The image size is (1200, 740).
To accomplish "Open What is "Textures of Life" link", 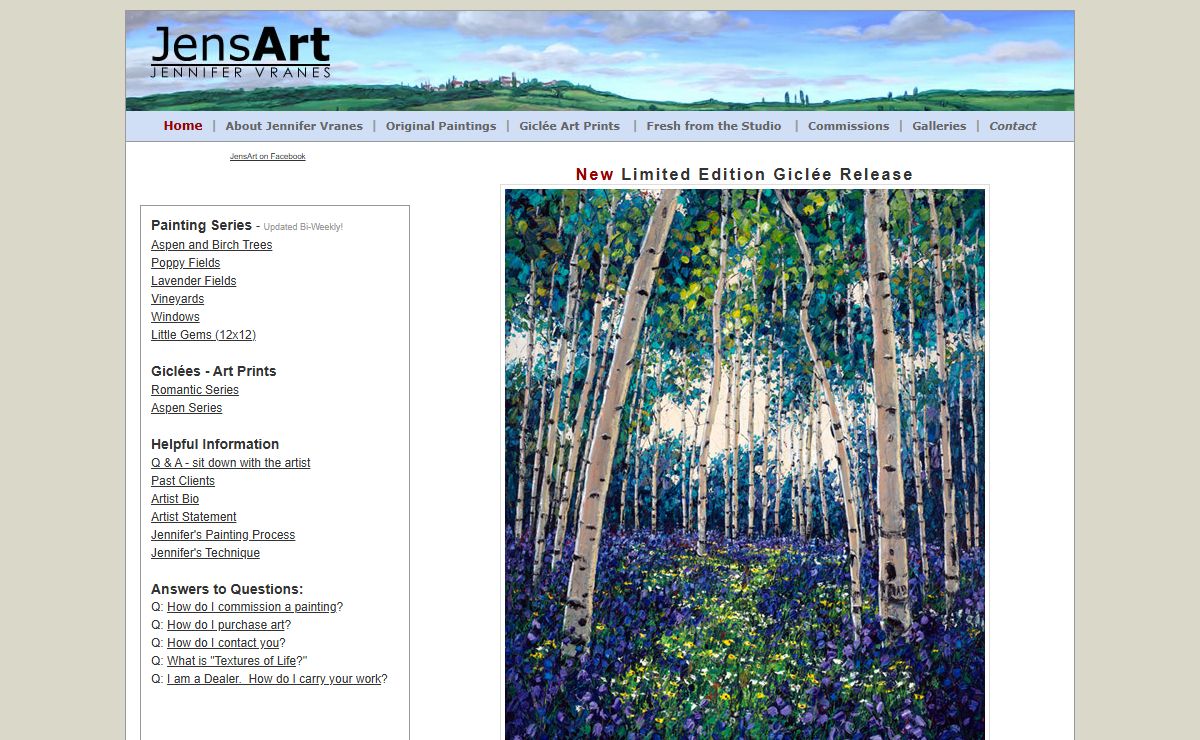I will [x=234, y=661].
